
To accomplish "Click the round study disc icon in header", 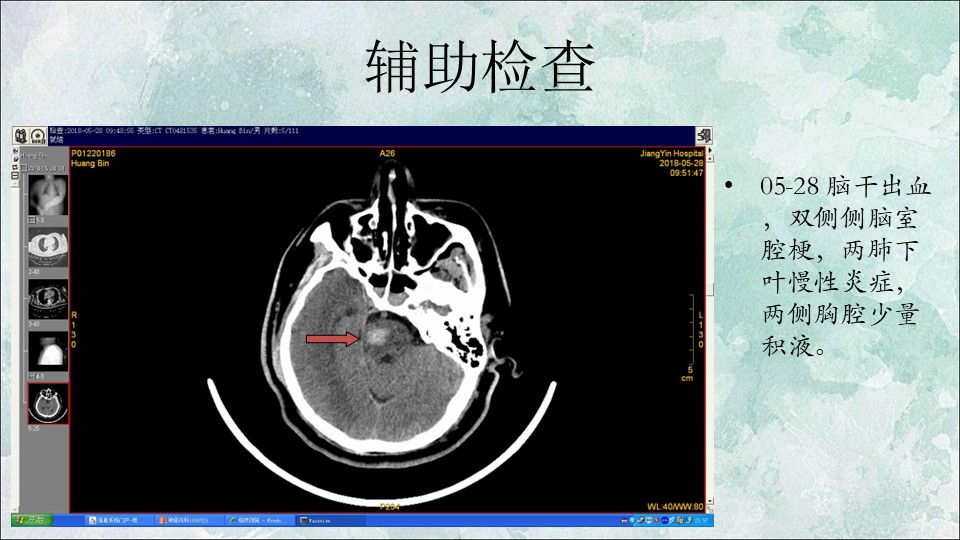I will coord(38,136).
